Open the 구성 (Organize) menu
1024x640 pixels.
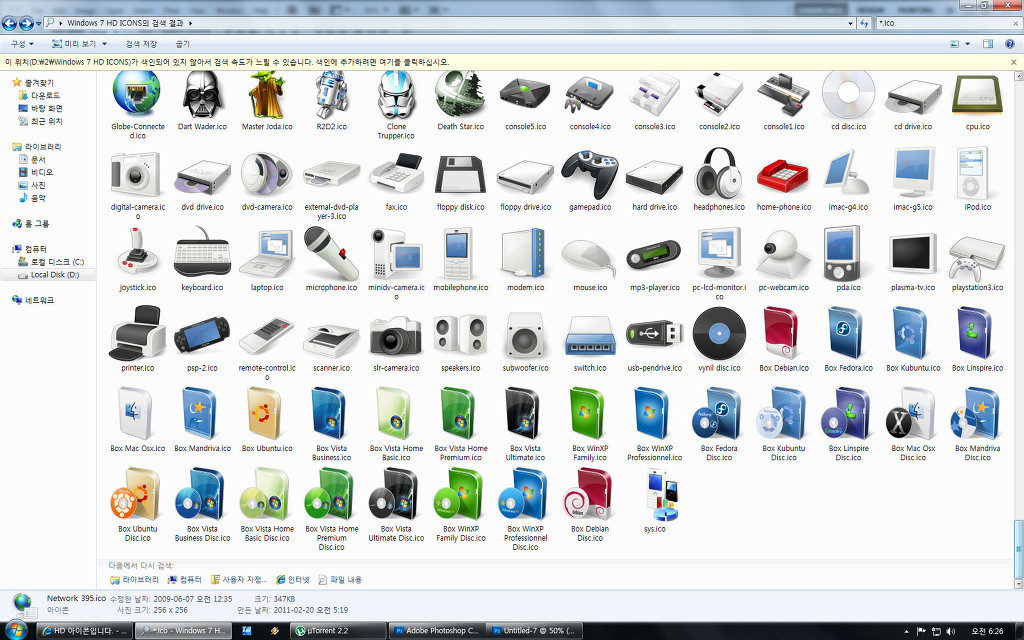[22, 44]
